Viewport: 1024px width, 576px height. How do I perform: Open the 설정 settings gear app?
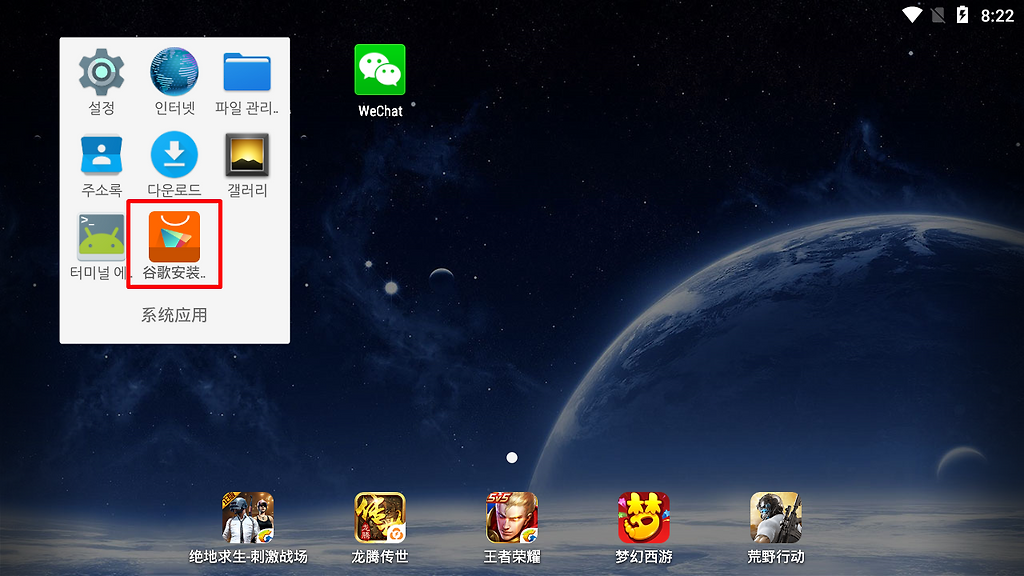[x=101, y=72]
